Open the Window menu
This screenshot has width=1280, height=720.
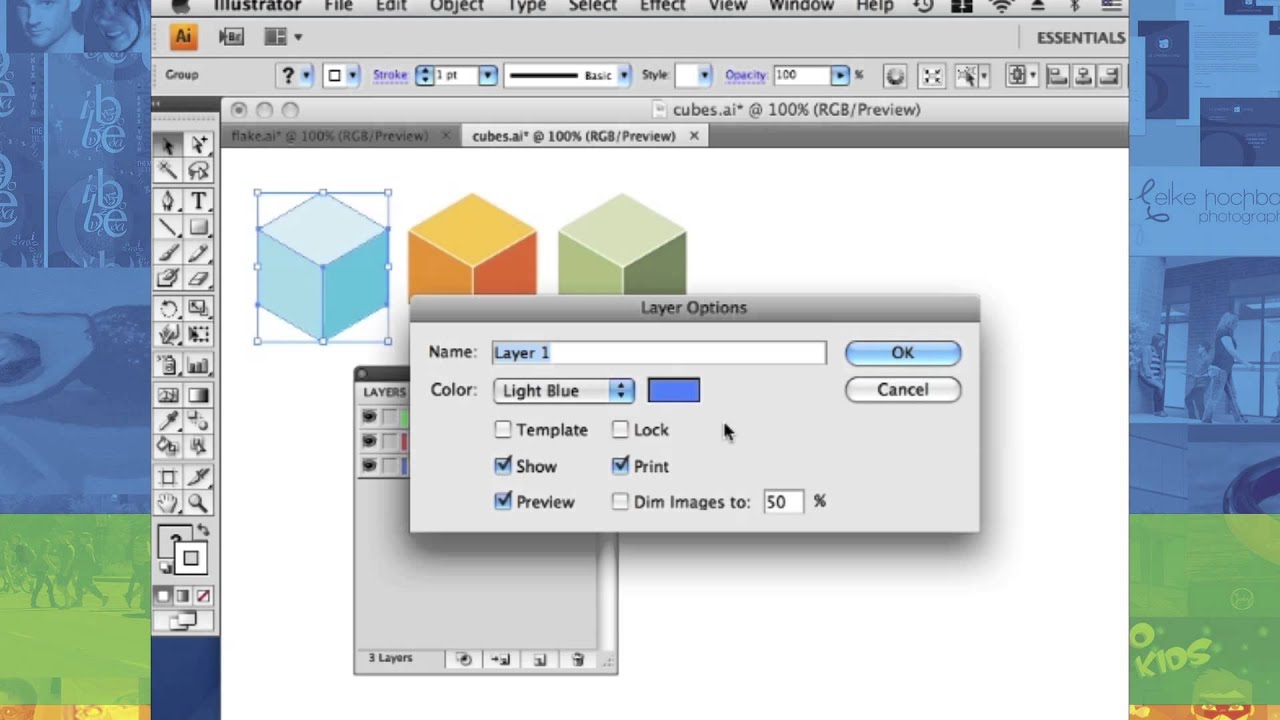[x=801, y=6]
